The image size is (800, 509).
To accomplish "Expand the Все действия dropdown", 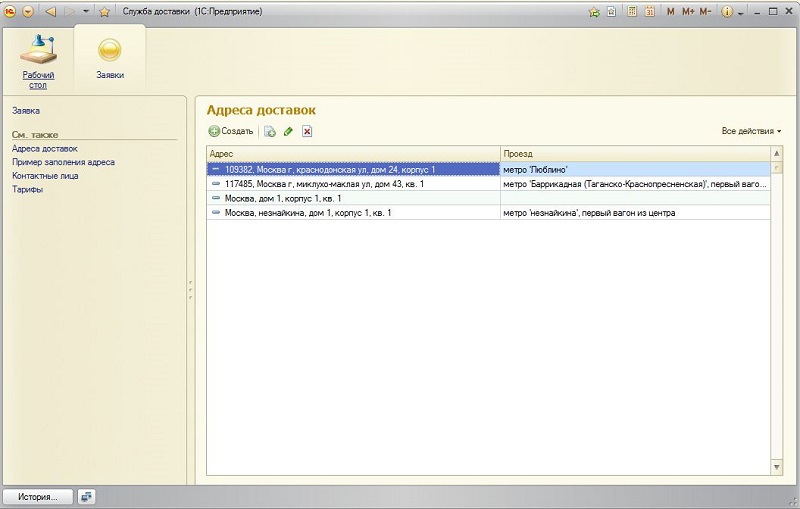I will 751,131.
